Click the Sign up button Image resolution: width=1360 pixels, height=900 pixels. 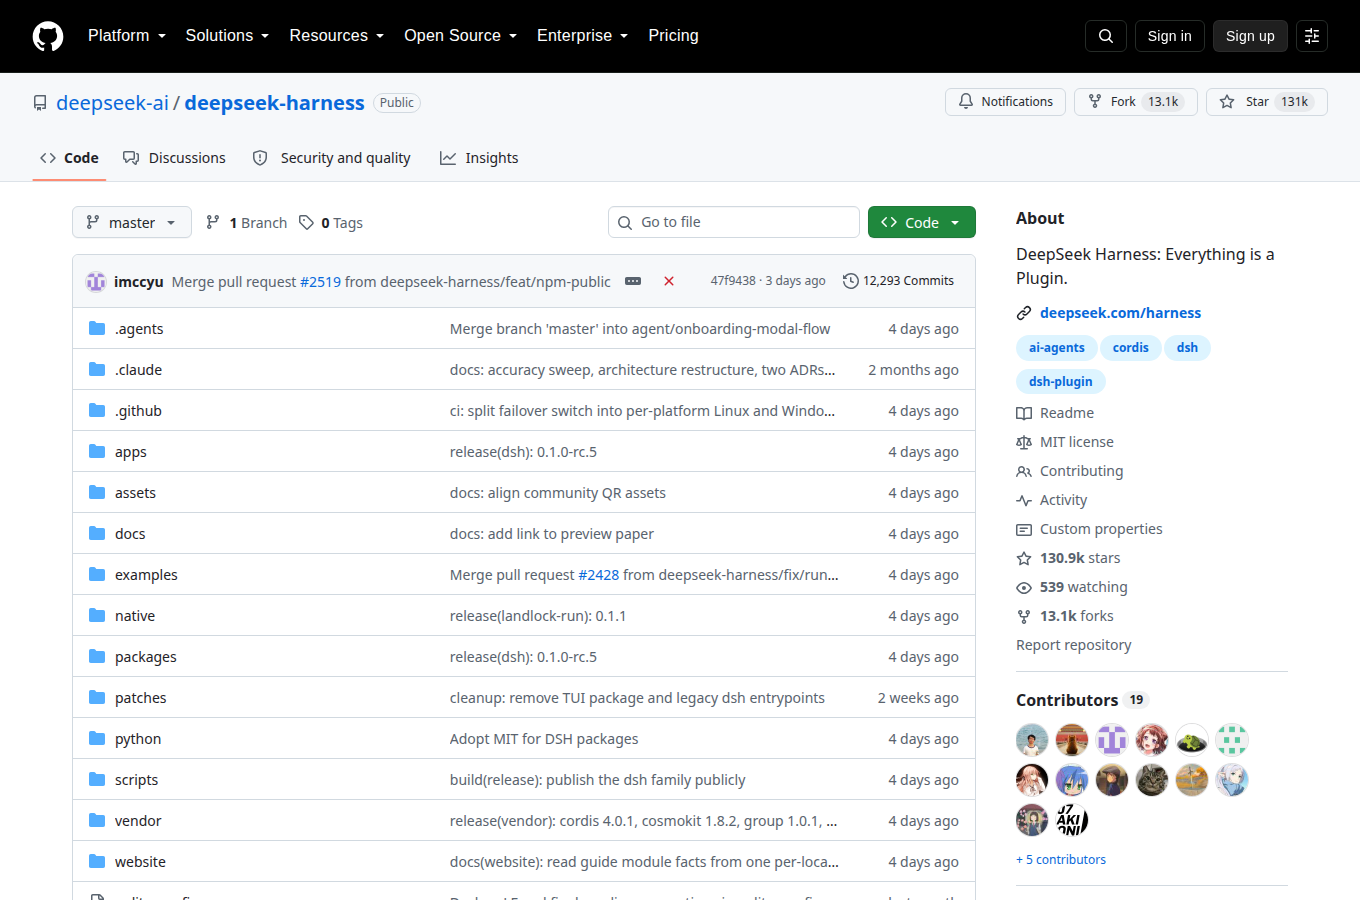[1250, 36]
